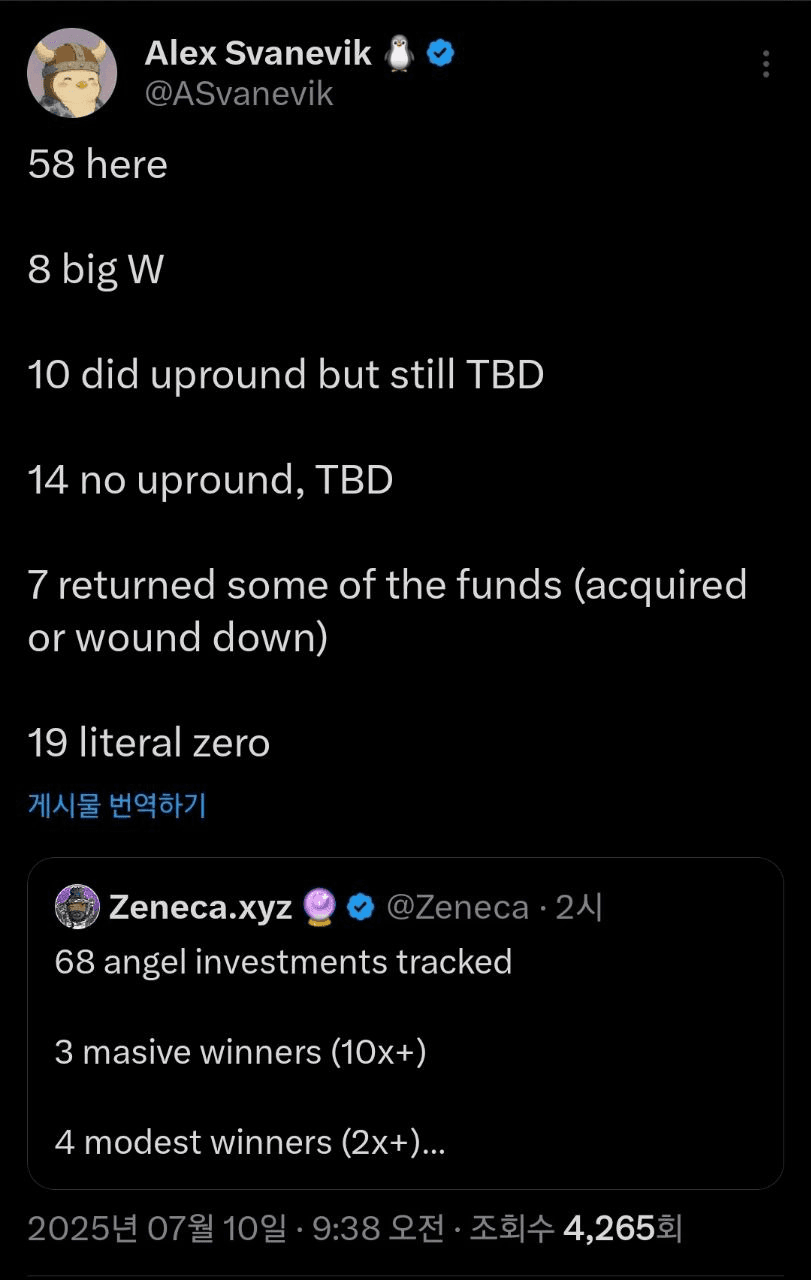
Task: Click the '19 literal zero' line
Action: 149,743
